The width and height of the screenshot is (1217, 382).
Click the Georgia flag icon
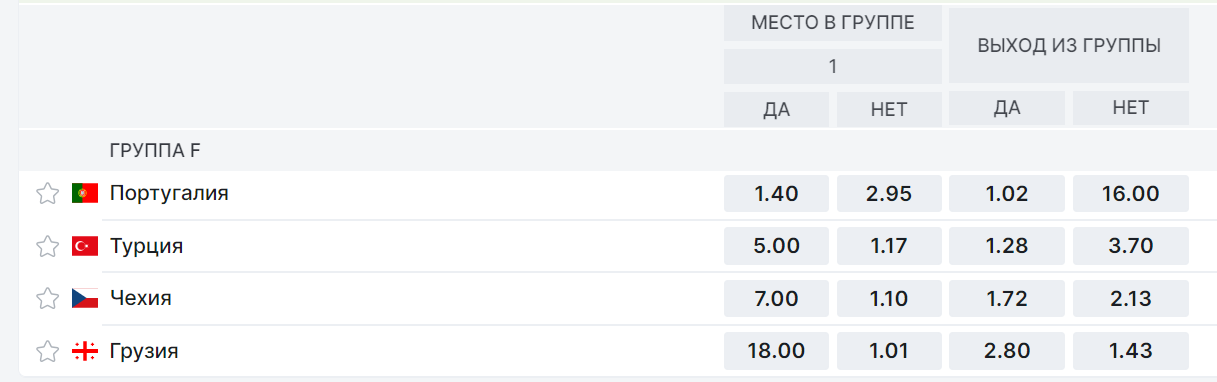[85, 351]
